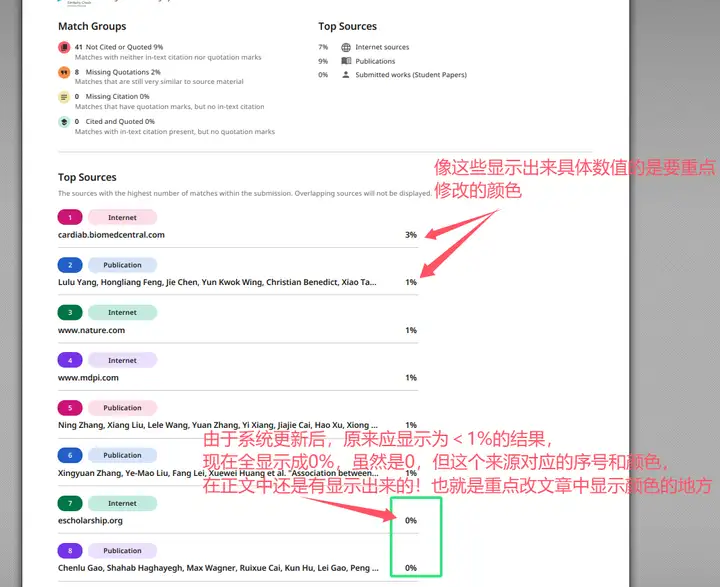Select source number 2 badge
The image size is (720, 587).
click(x=70, y=265)
